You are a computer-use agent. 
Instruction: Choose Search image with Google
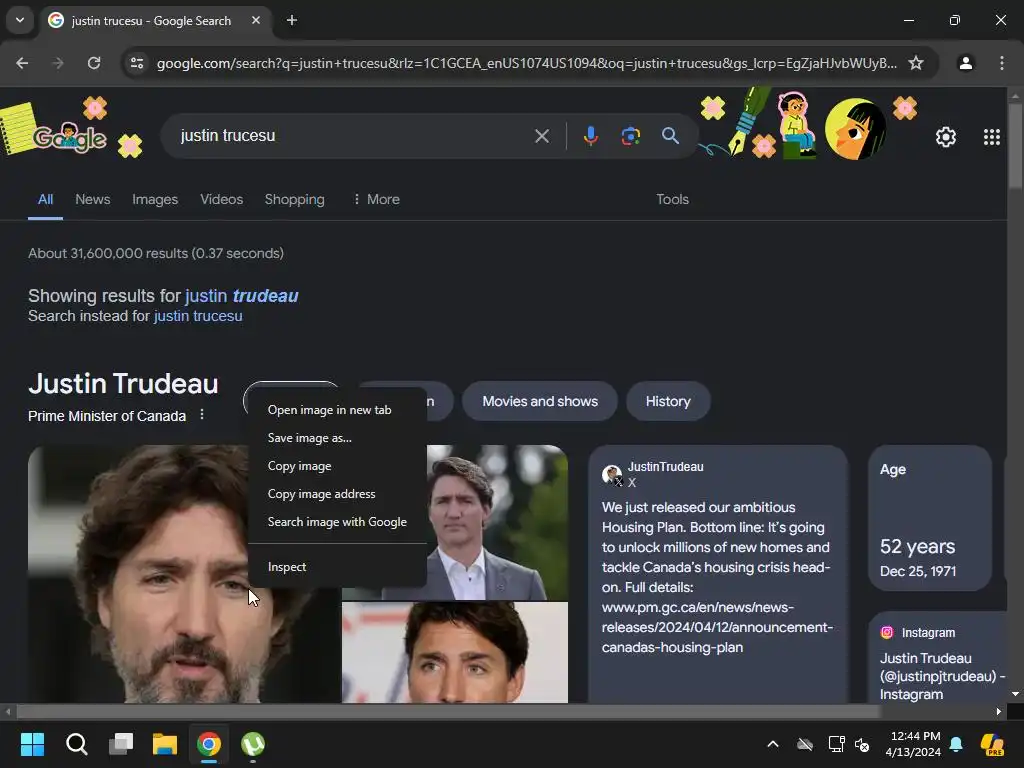tap(337, 522)
